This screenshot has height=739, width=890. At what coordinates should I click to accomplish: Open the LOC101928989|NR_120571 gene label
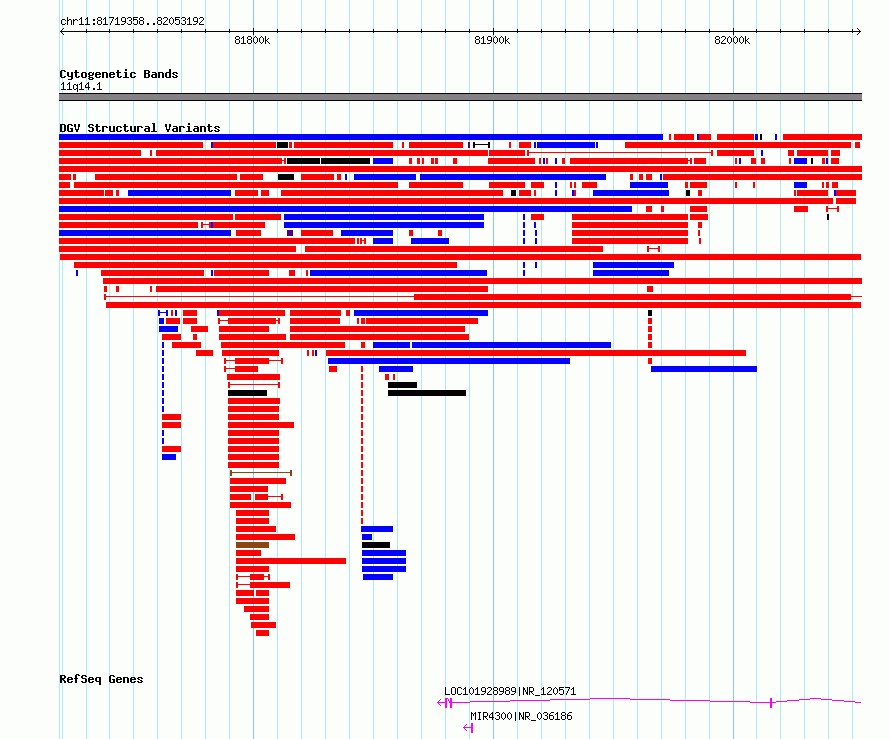[510, 691]
